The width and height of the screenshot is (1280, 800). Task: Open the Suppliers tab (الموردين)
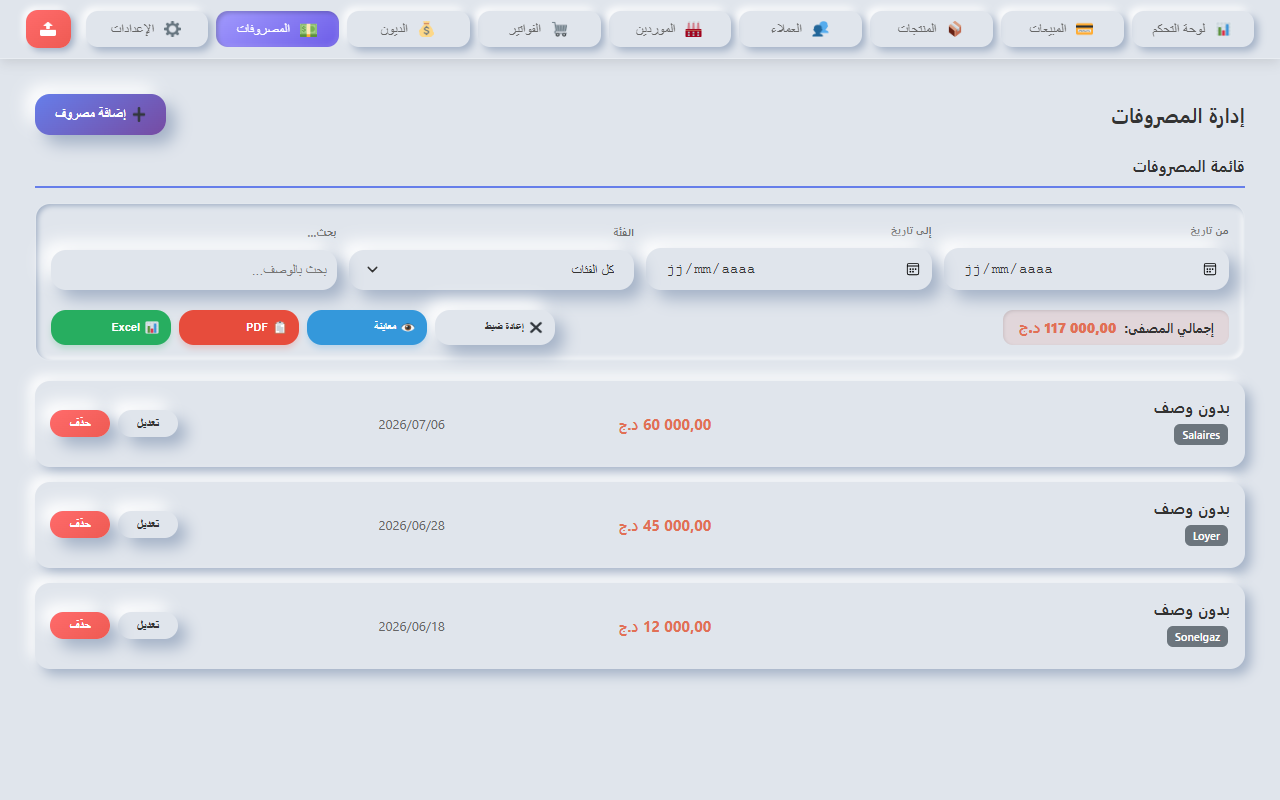point(670,29)
